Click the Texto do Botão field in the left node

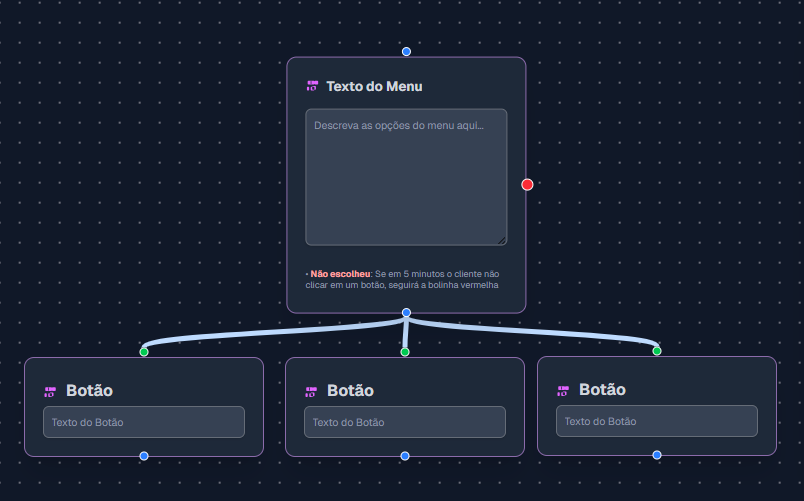tap(144, 422)
